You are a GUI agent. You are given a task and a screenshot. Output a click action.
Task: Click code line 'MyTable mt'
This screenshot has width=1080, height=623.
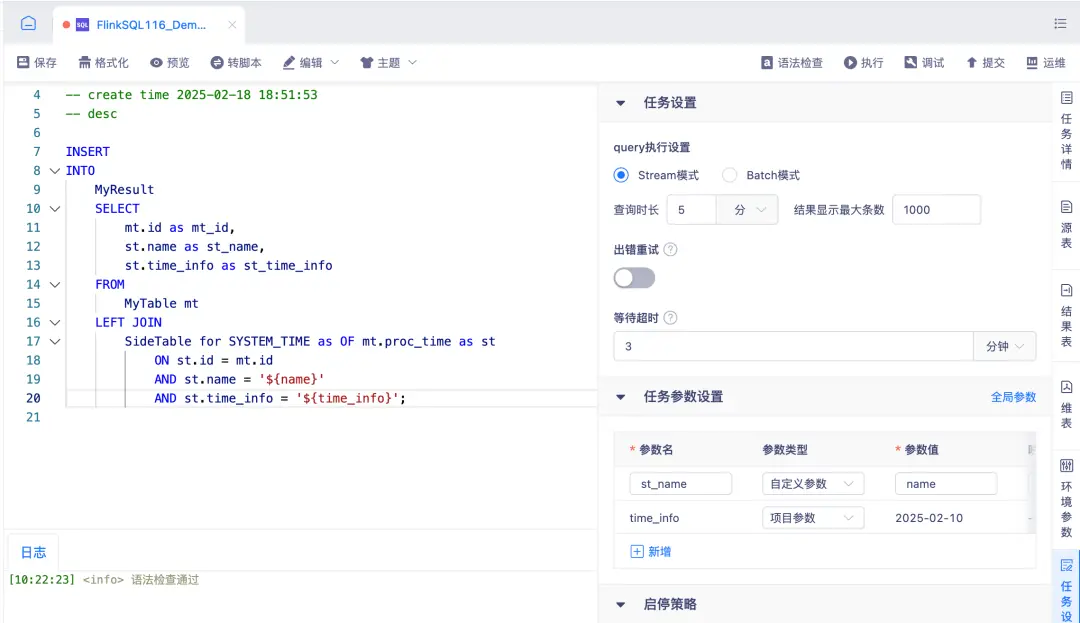coord(161,304)
